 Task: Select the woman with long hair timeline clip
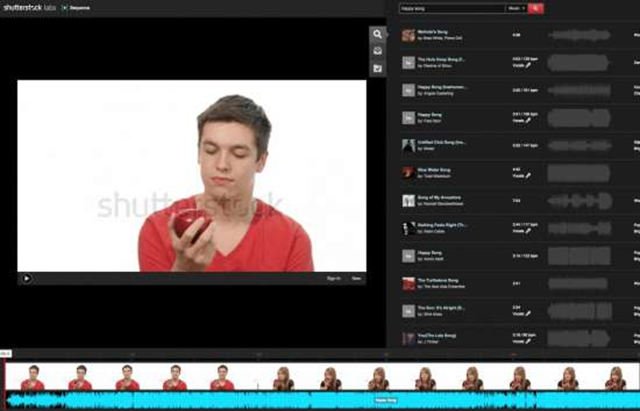(449, 378)
